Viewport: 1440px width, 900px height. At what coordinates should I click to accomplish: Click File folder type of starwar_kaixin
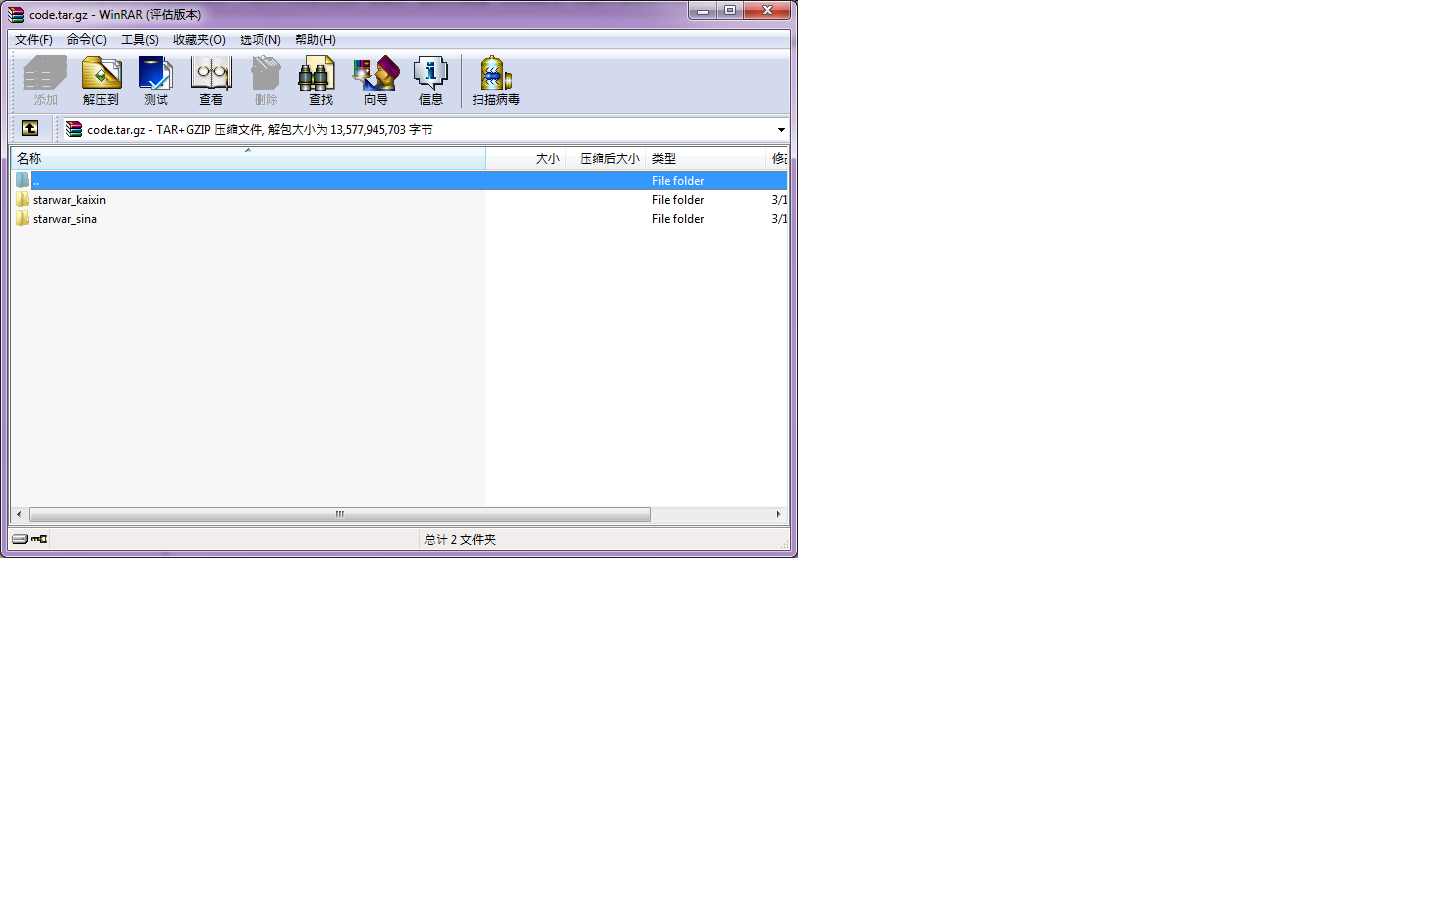click(x=678, y=200)
